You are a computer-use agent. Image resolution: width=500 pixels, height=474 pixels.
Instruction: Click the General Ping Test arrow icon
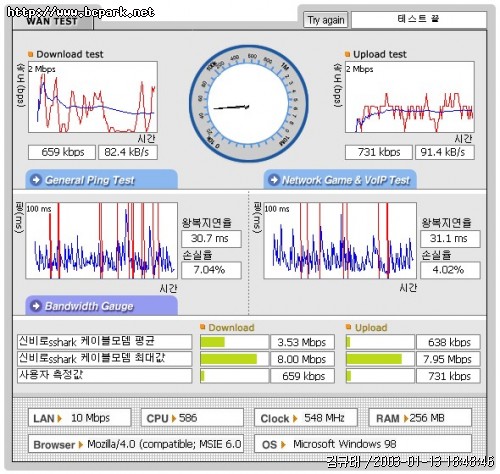(35, 180)
